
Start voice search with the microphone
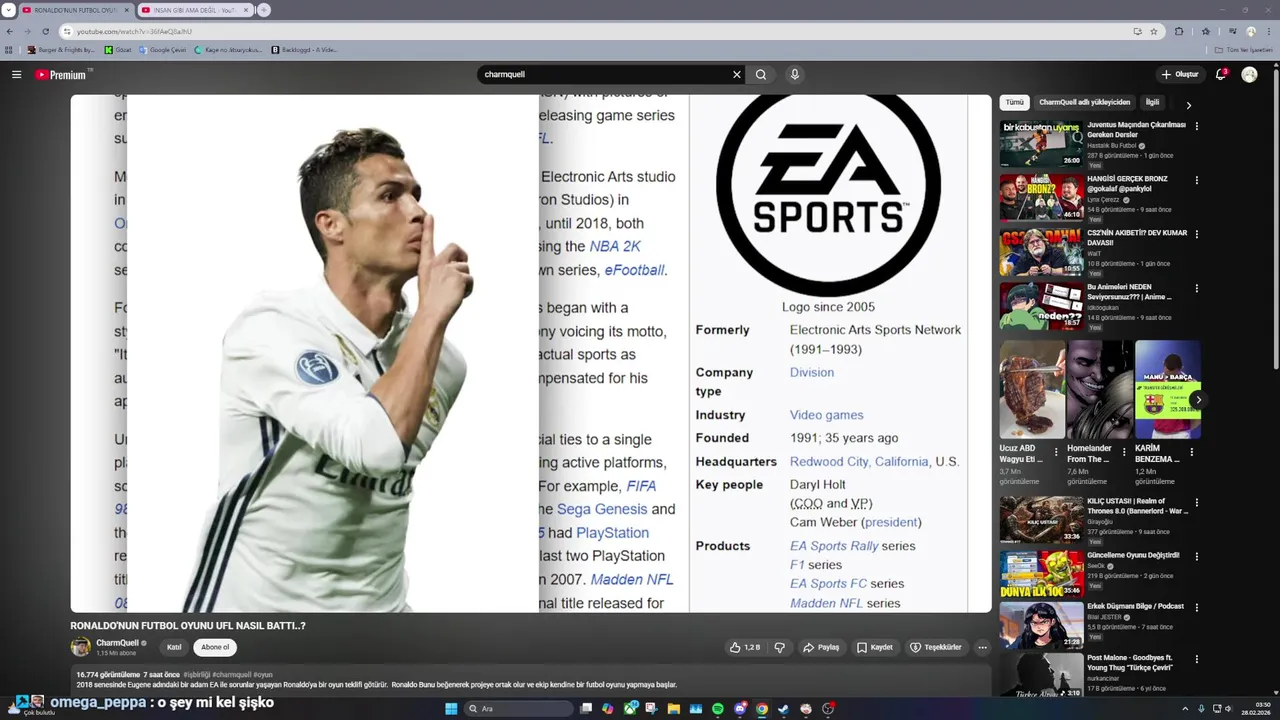click(795, 74)
